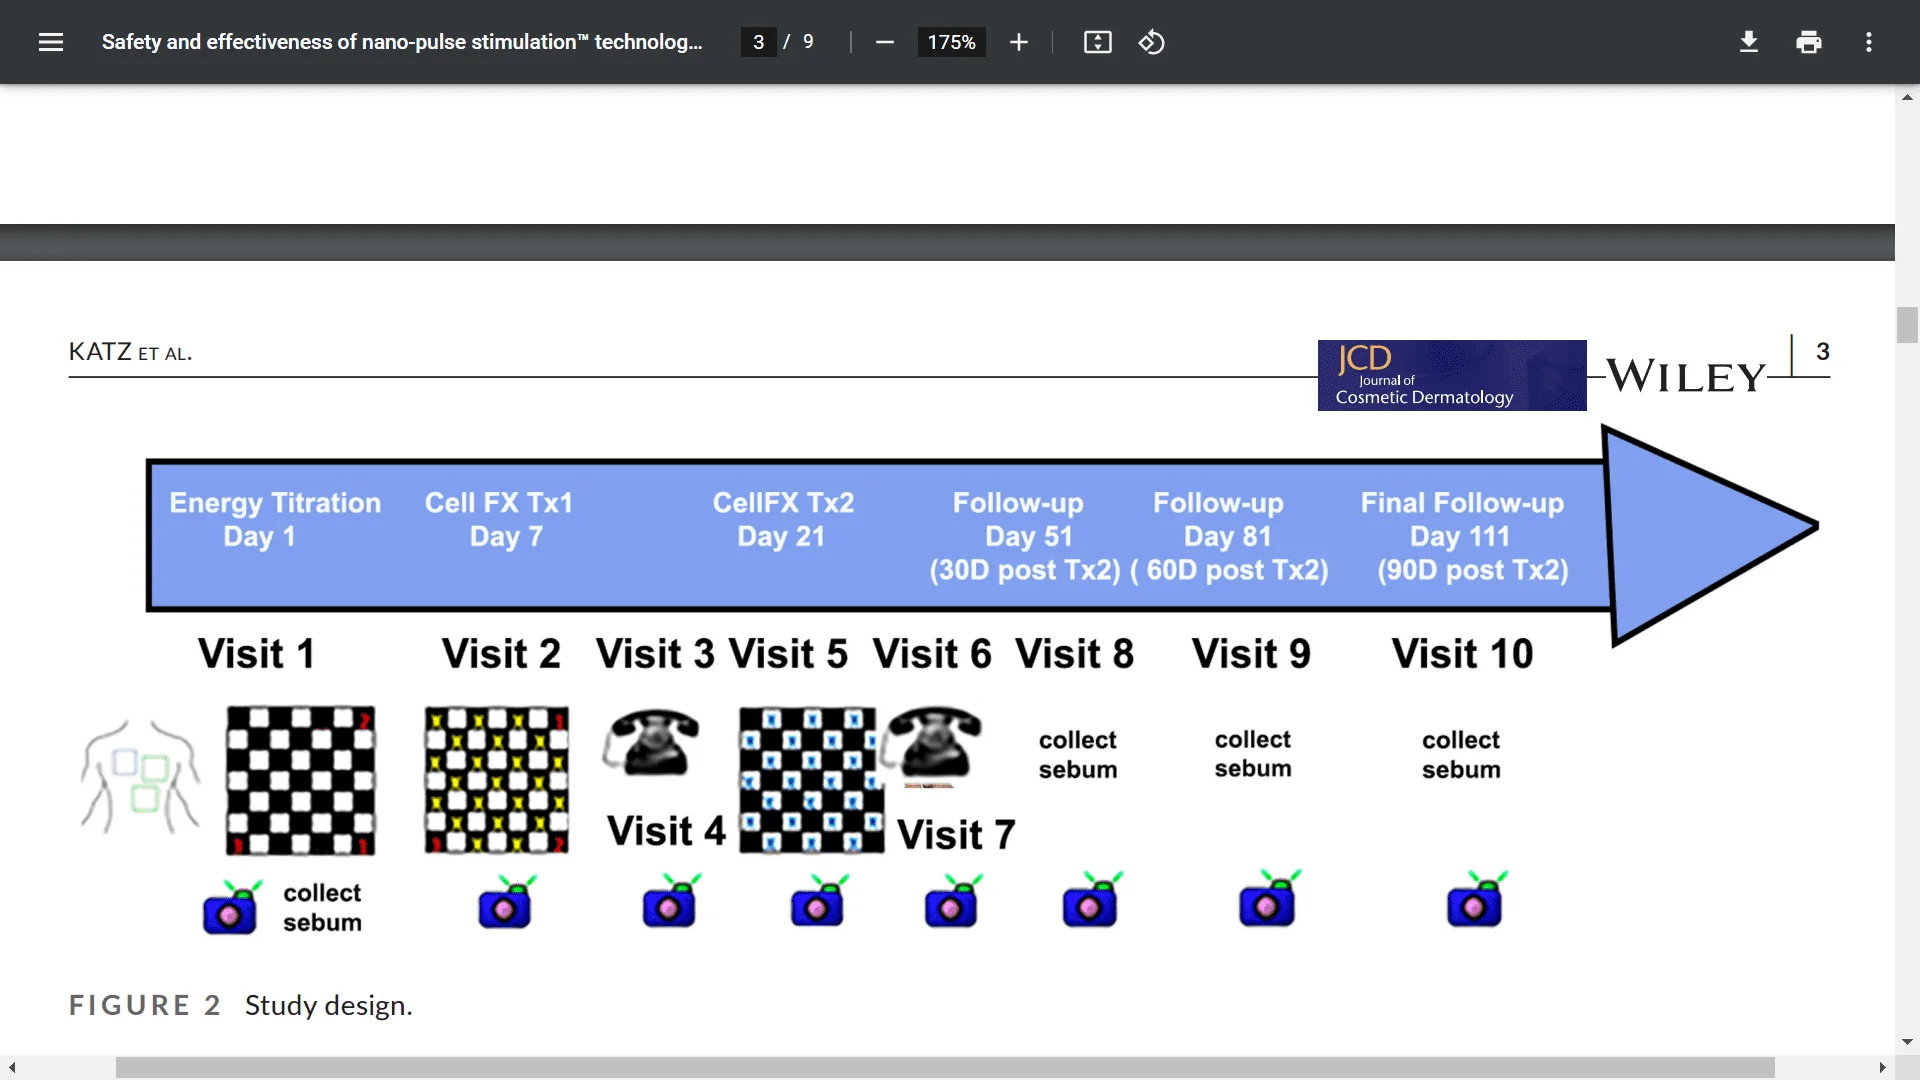Click the scroll up arrow

[1907, 97]
